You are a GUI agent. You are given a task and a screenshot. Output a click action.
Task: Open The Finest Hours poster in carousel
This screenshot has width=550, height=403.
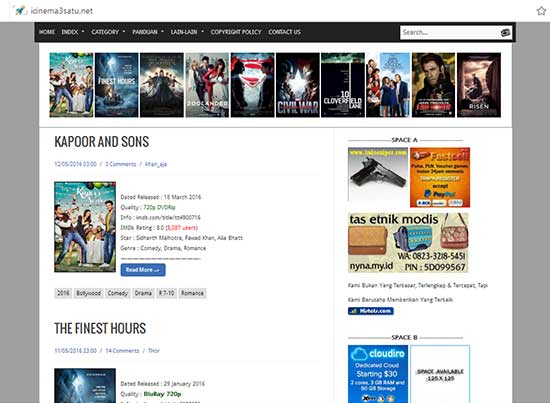tap(116, 85)
